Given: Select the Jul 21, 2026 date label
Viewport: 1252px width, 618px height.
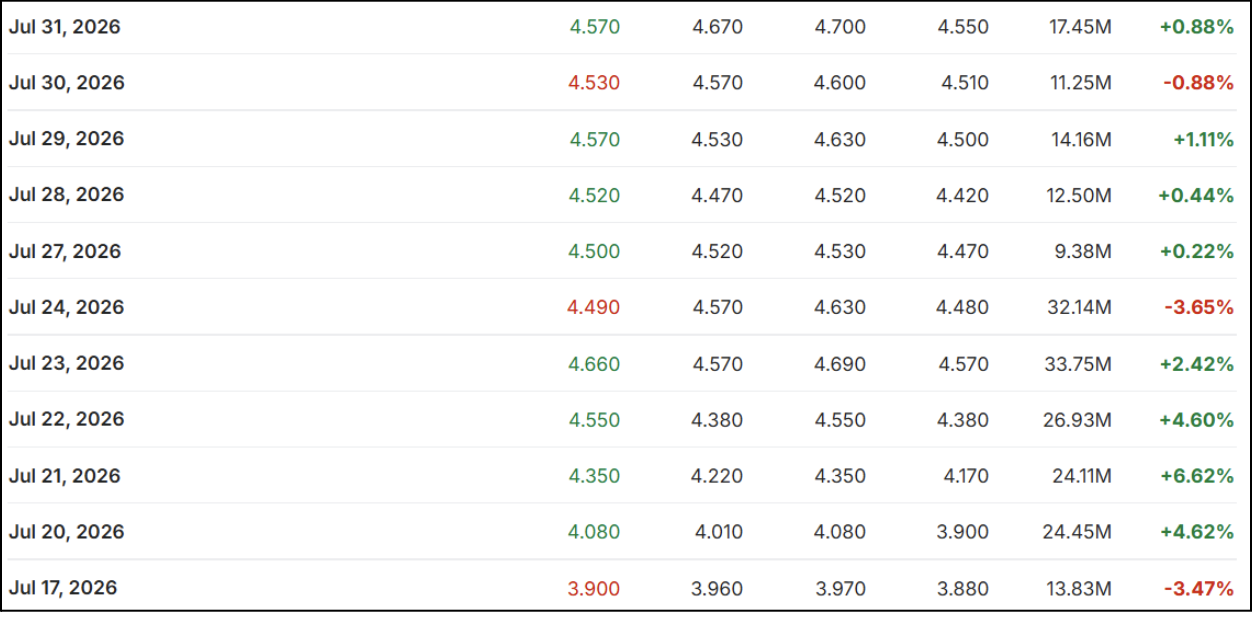Looking at the screenshot, I should click(64, 475).
